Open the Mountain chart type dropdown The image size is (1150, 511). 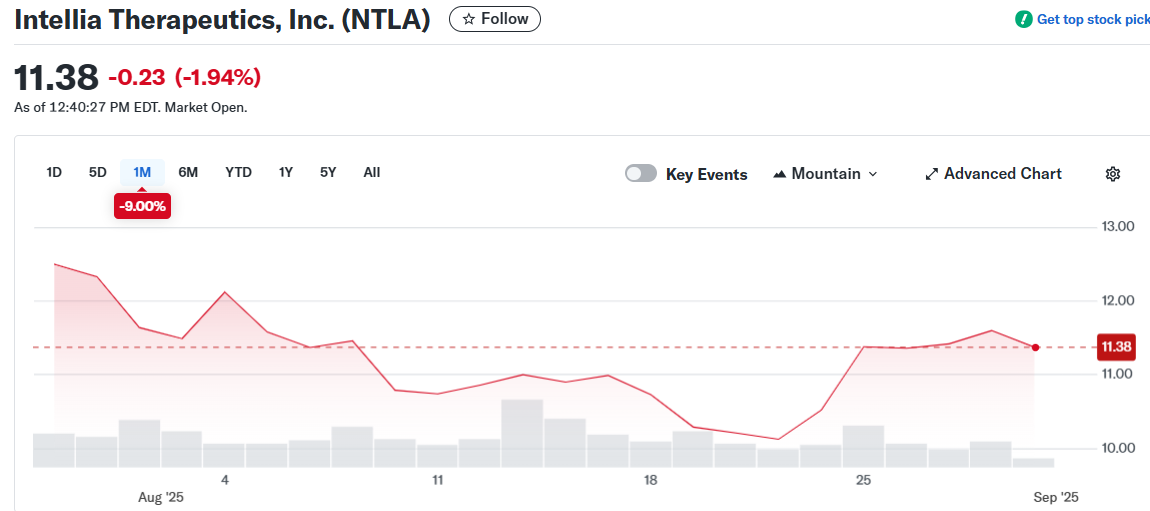pyautogui.click(x=825, y=174)
